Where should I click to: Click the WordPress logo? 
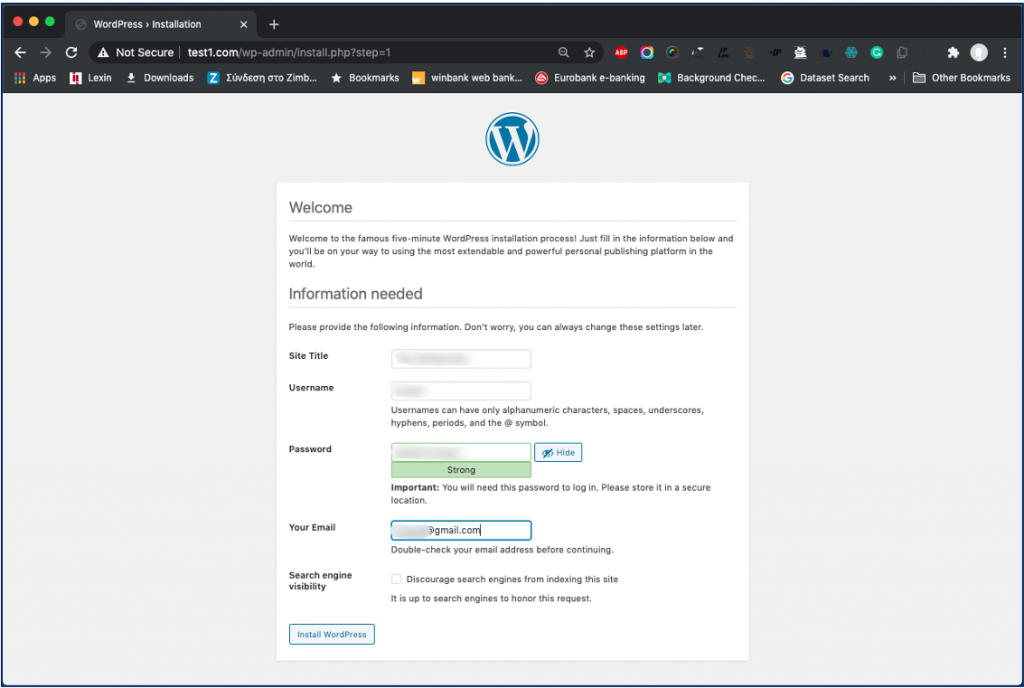[x=512, y=138]
